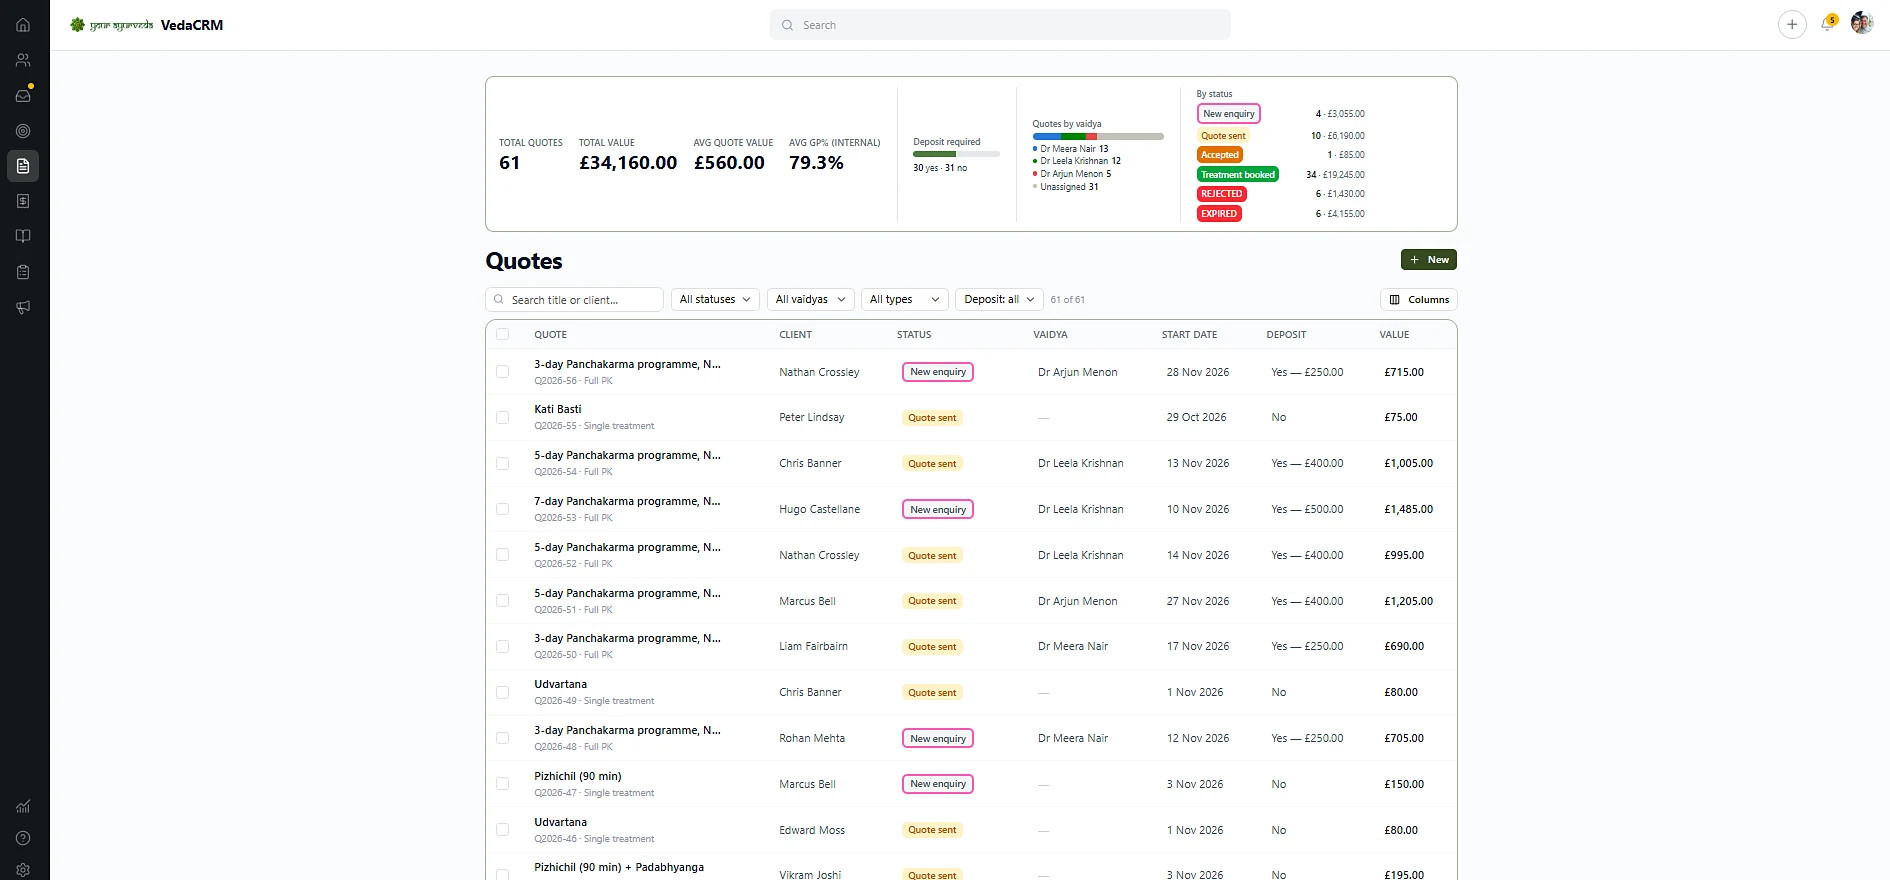Check the box for quote Q2026-49 Udvartana
The height and width of the screenshot is (880, 1890).
coord(503,693)
